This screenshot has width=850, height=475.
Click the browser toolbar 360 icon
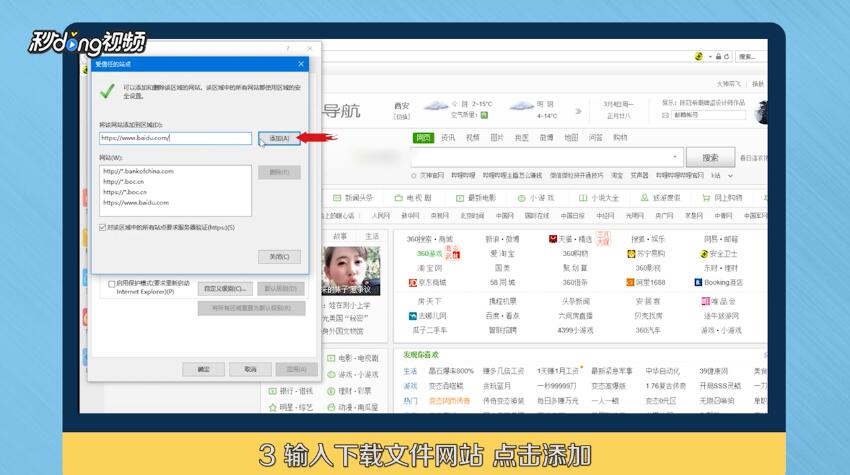coord(699,56)
